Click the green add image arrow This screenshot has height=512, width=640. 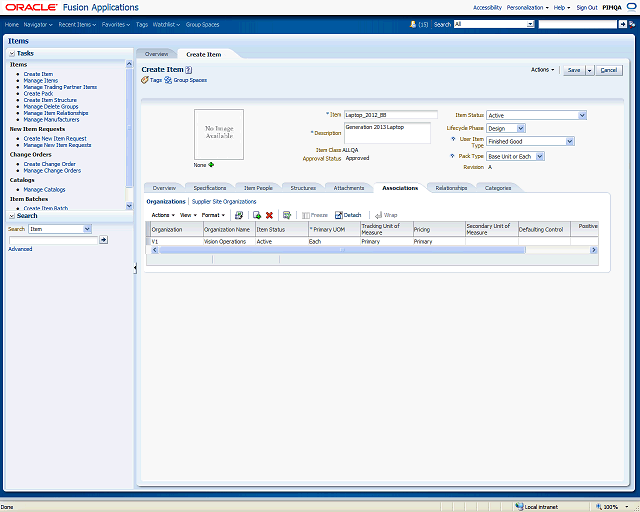pos(211,165)
